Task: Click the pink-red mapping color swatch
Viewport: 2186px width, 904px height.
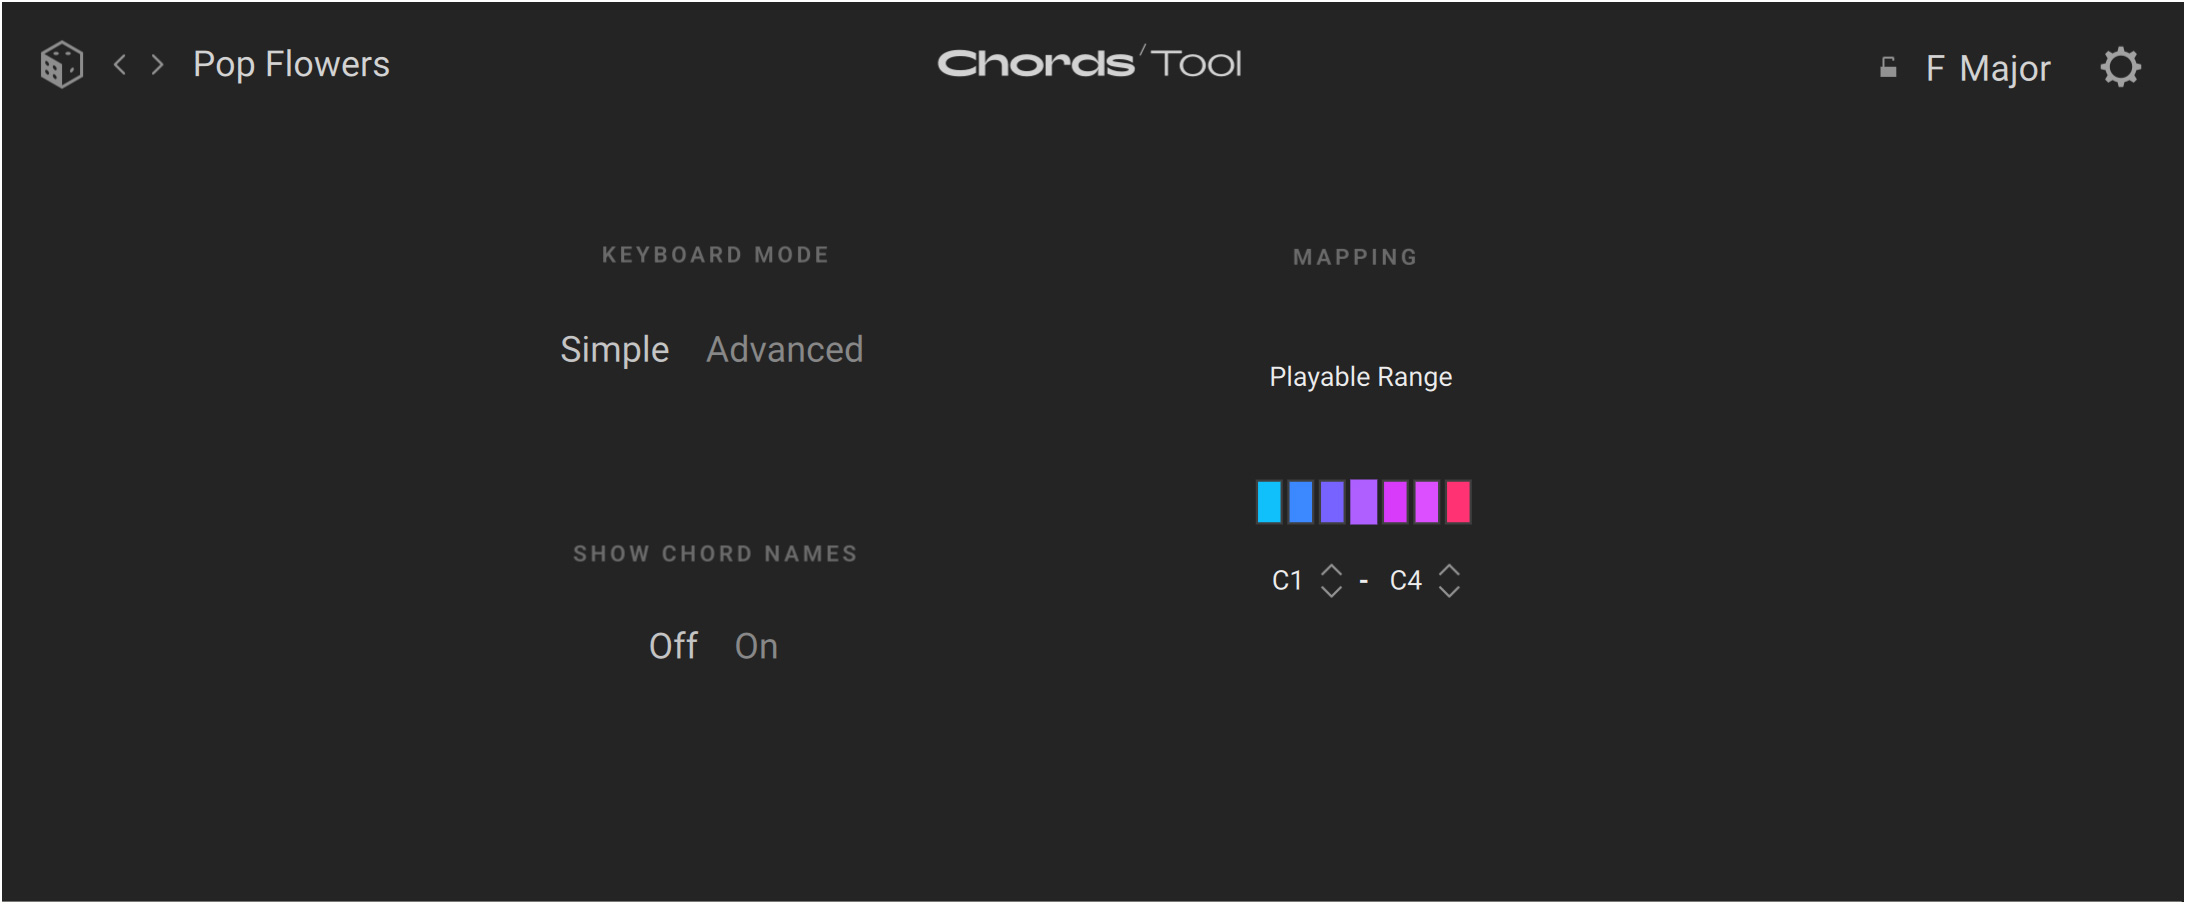Action: [x=1458, y=502]
